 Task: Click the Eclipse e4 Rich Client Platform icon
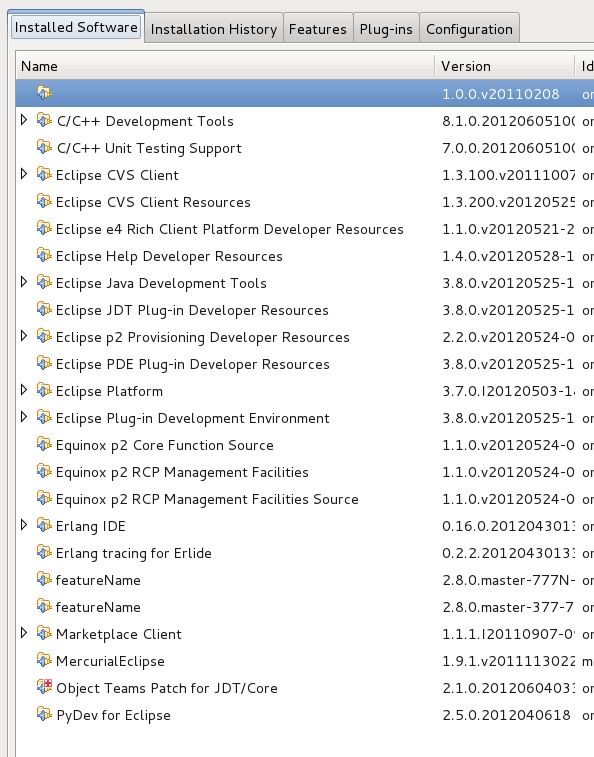coord(44,228)
